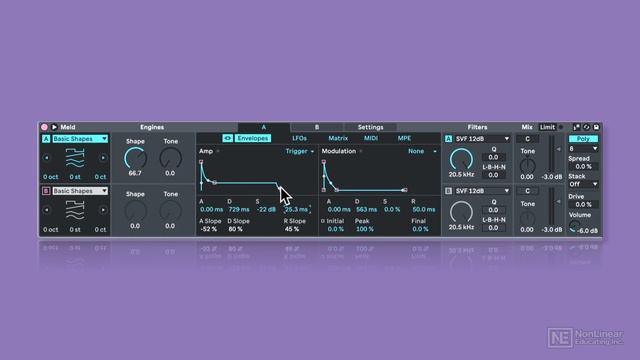Toggle the Poly voice mode button

583,139
